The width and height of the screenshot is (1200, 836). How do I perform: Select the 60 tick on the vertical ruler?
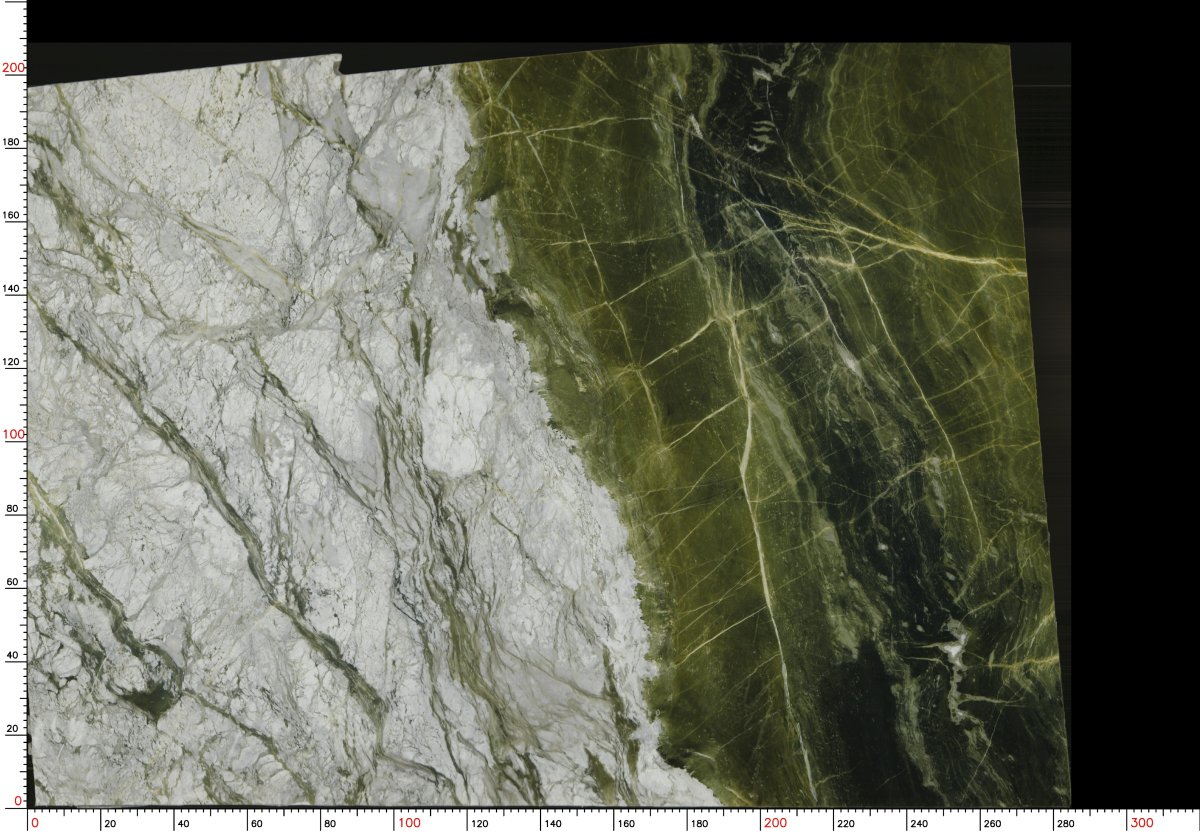pyautogui.click(x=13, y=581)
